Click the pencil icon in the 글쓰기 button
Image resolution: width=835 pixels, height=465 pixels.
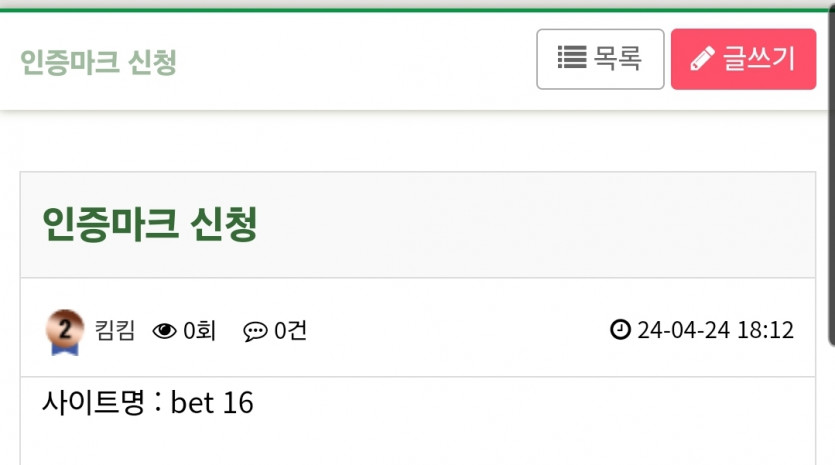point(702,59)
